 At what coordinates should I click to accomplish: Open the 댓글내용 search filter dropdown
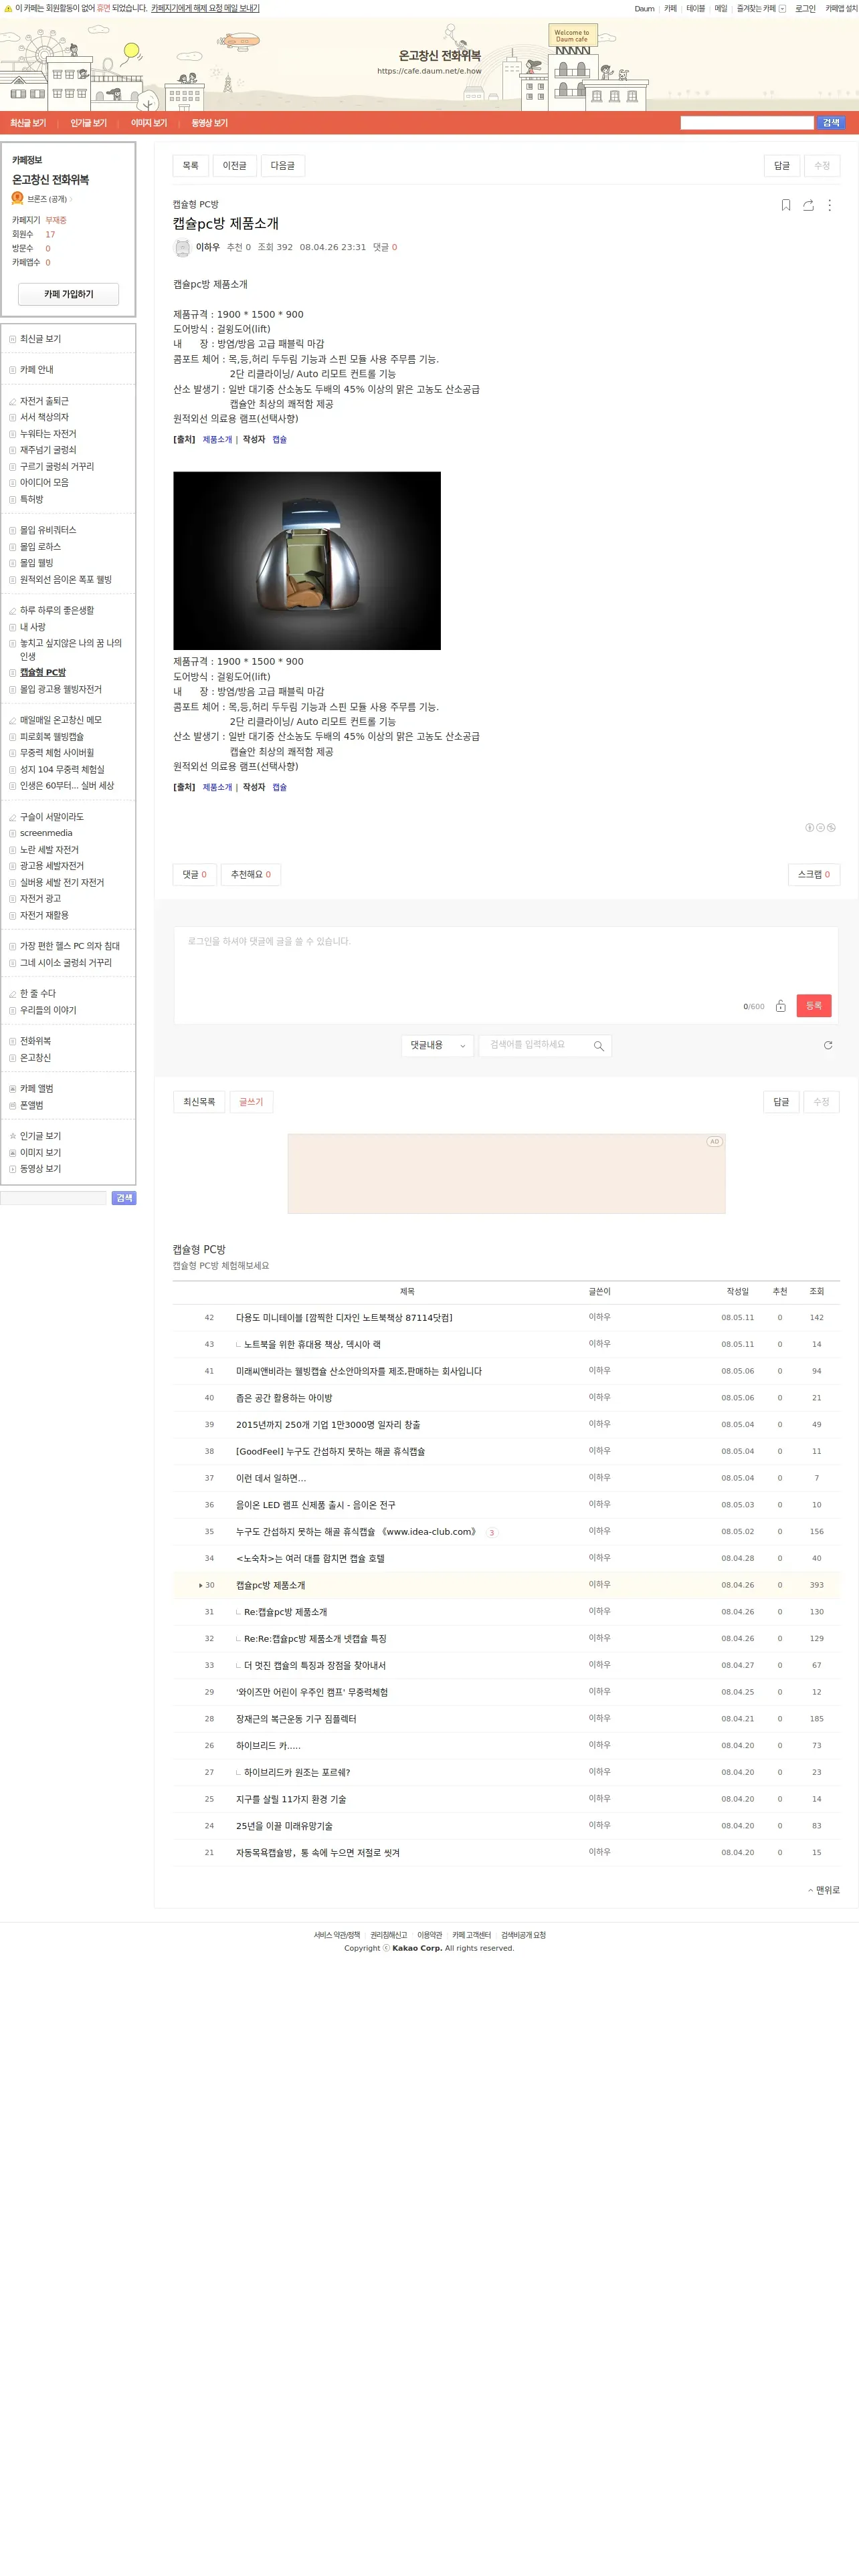point(437,1045)
